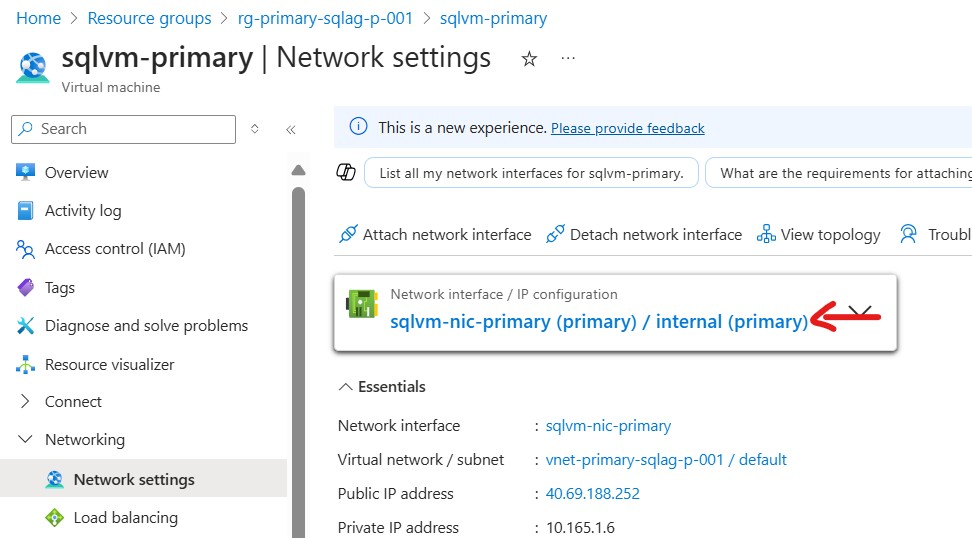
Task: Open the network interface / IP configuration dropdown
Action: click(615, 313)
